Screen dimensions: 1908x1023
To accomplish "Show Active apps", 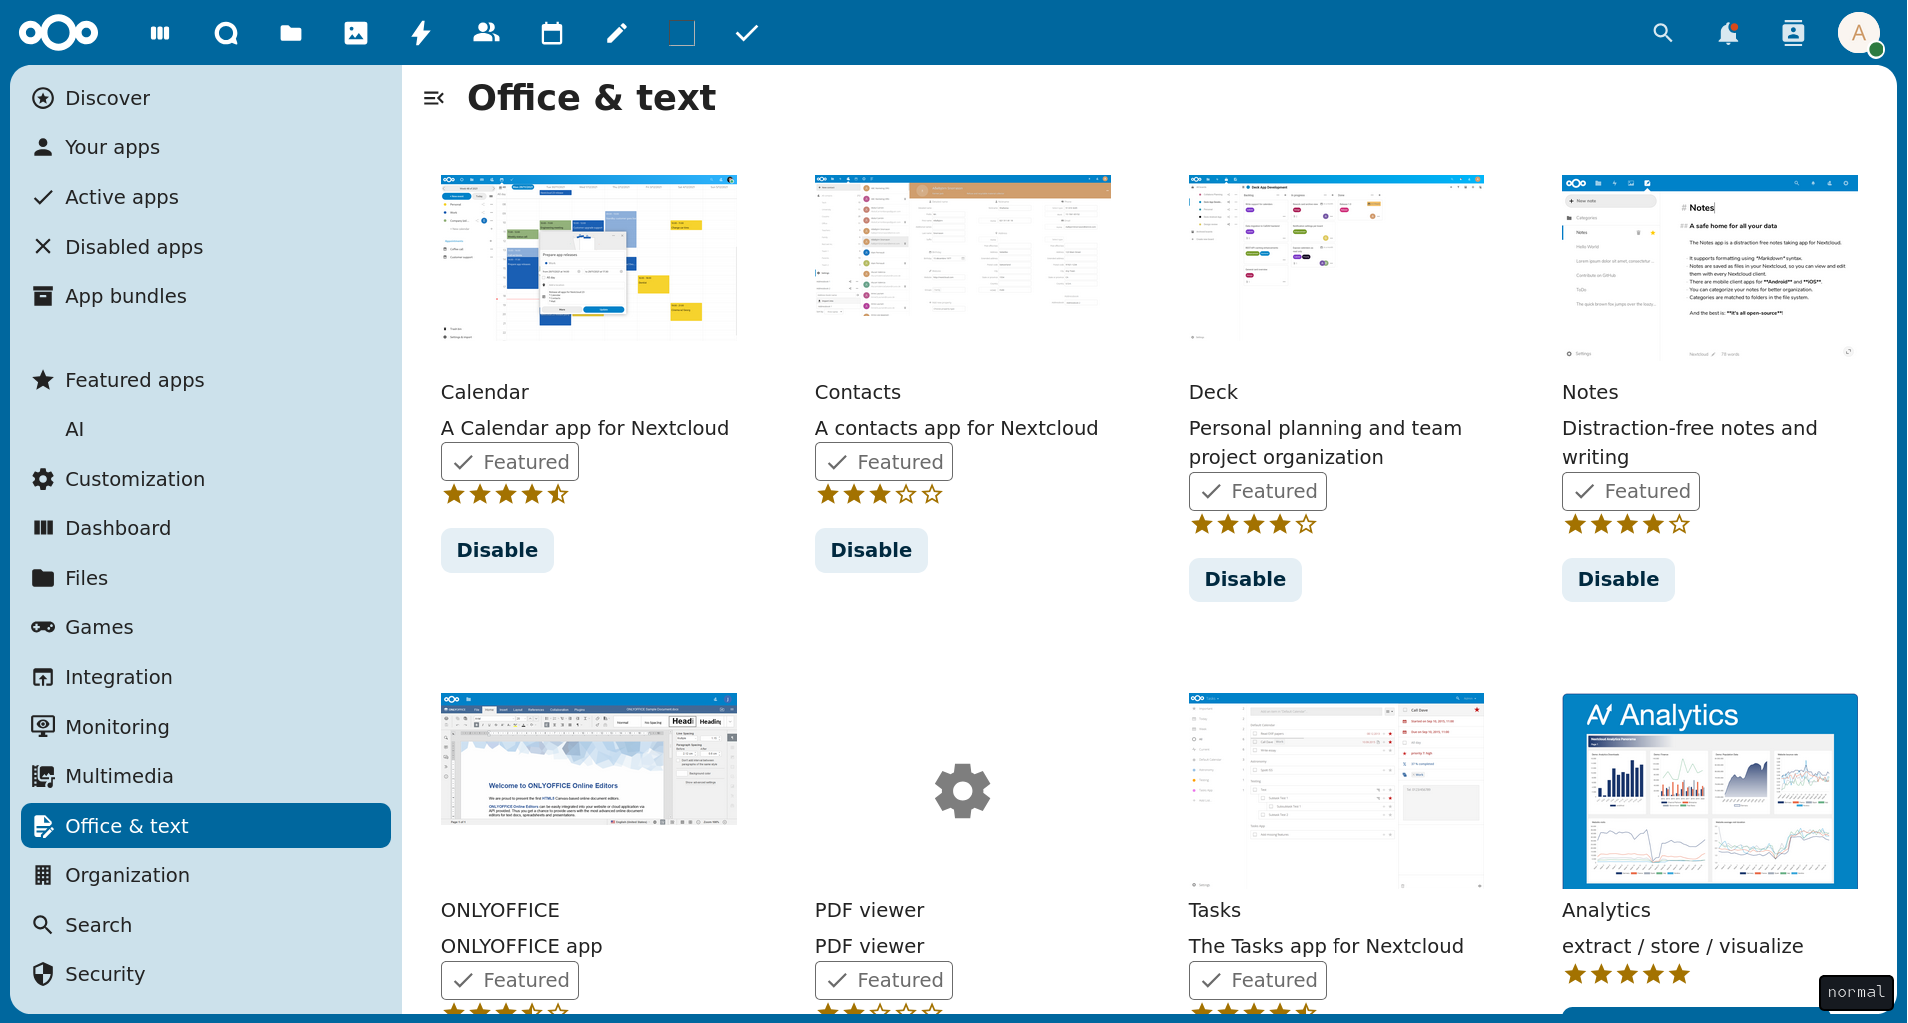I will [x=206, y=197].
